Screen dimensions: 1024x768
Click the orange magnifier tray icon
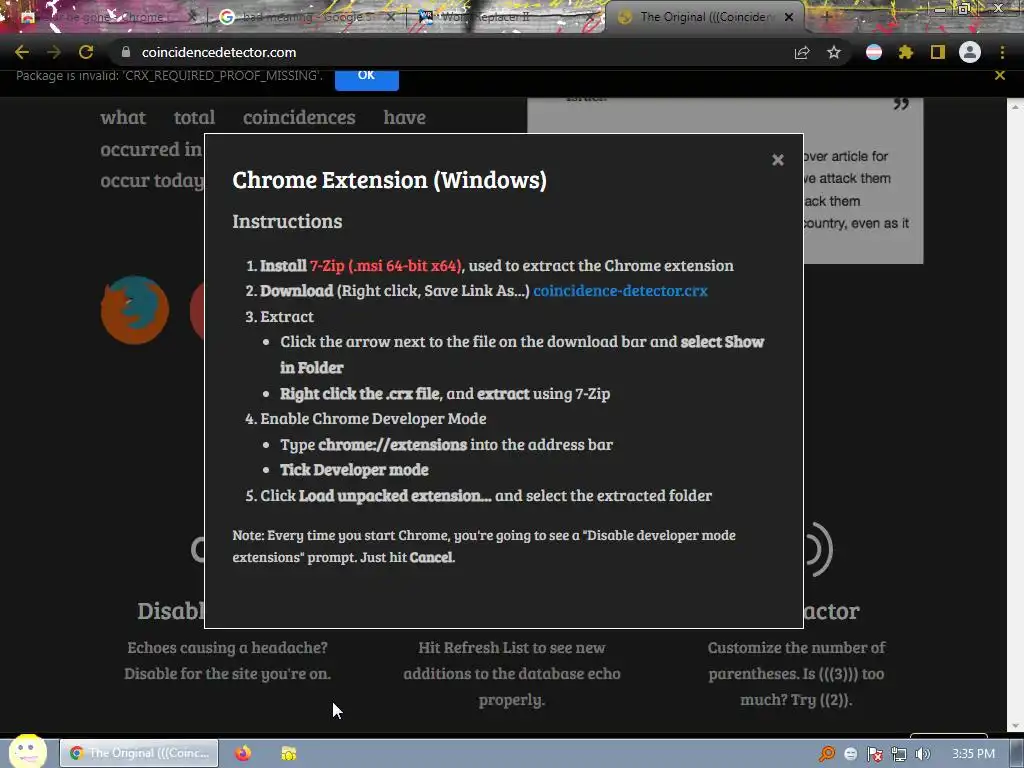(x=827, y=754)
